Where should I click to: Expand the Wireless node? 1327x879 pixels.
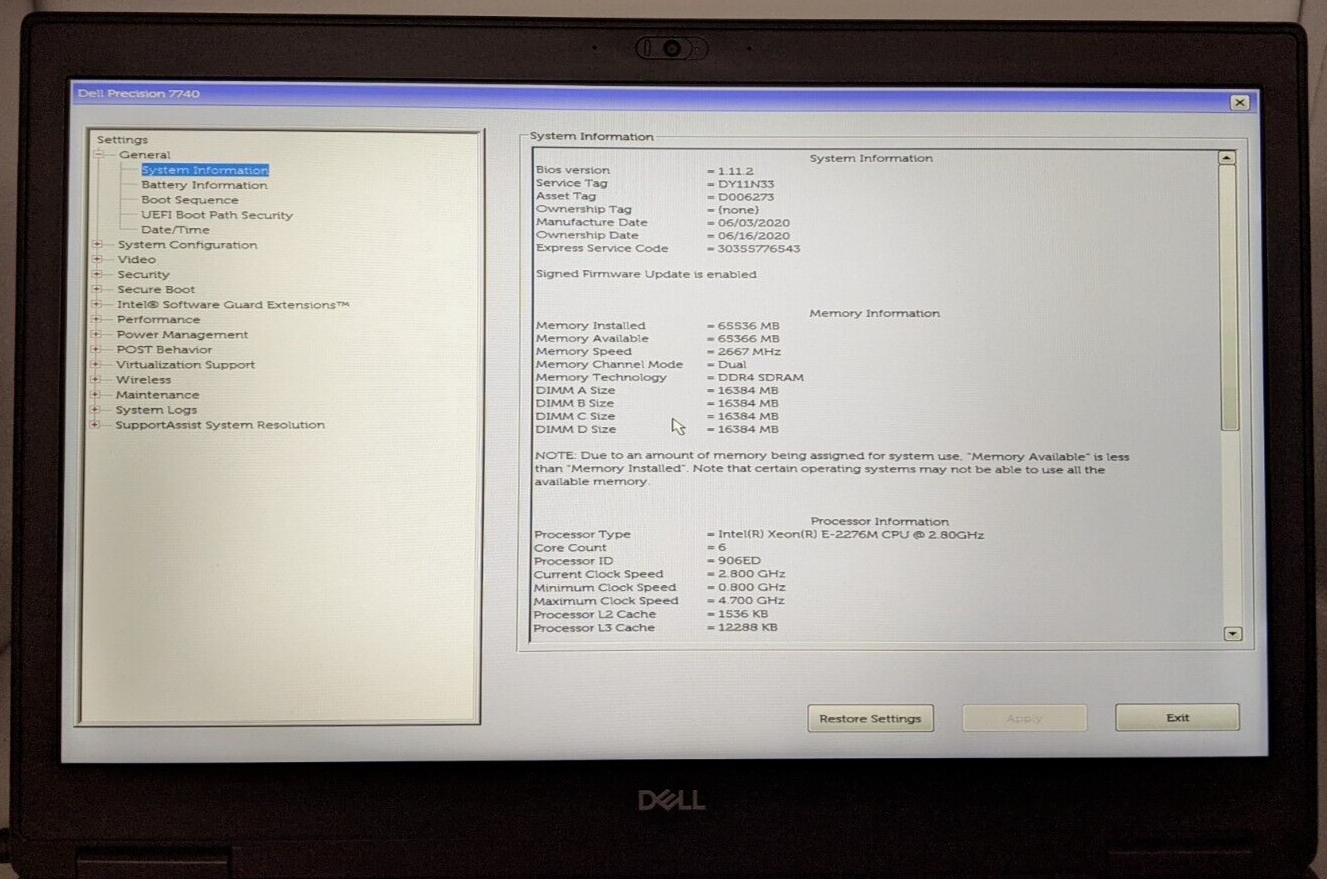pos(96,380)
